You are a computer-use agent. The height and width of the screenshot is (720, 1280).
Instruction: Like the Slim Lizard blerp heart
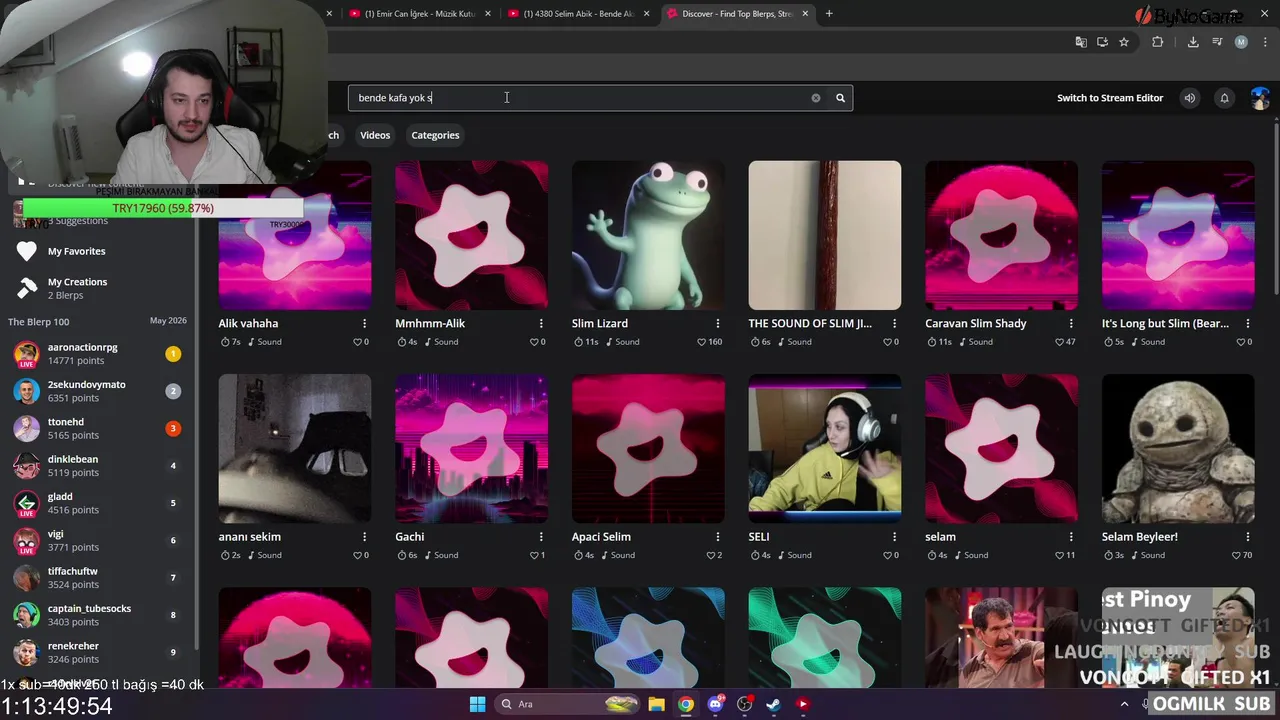point(702,342)
